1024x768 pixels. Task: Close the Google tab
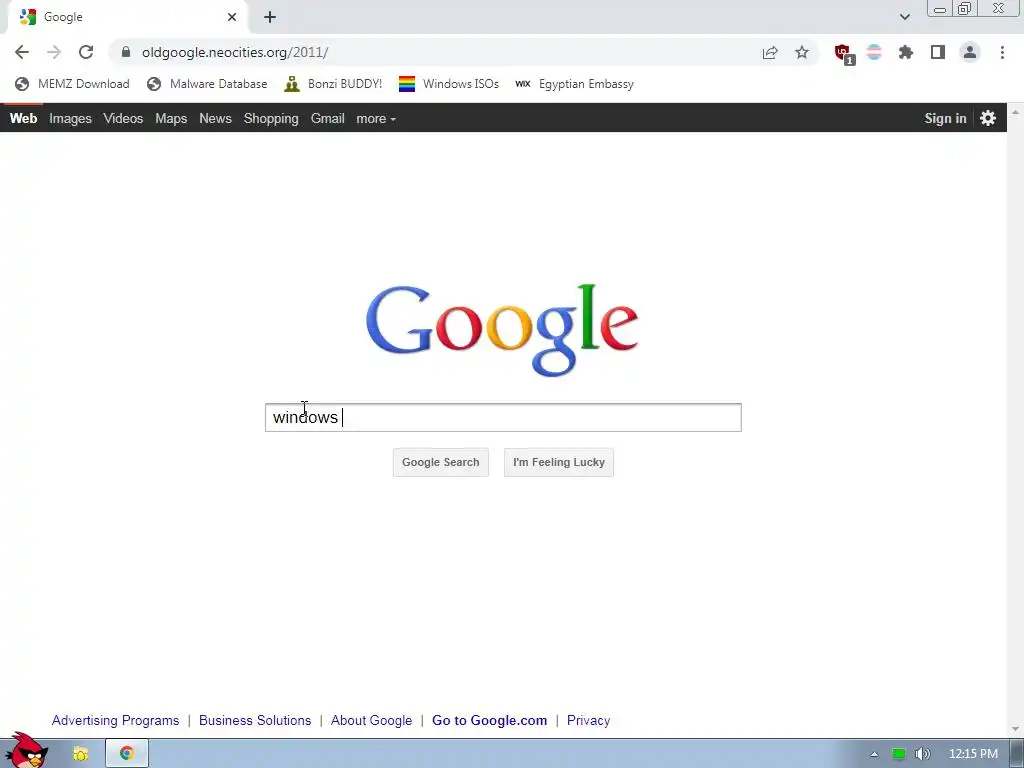(x=232, y=17)
